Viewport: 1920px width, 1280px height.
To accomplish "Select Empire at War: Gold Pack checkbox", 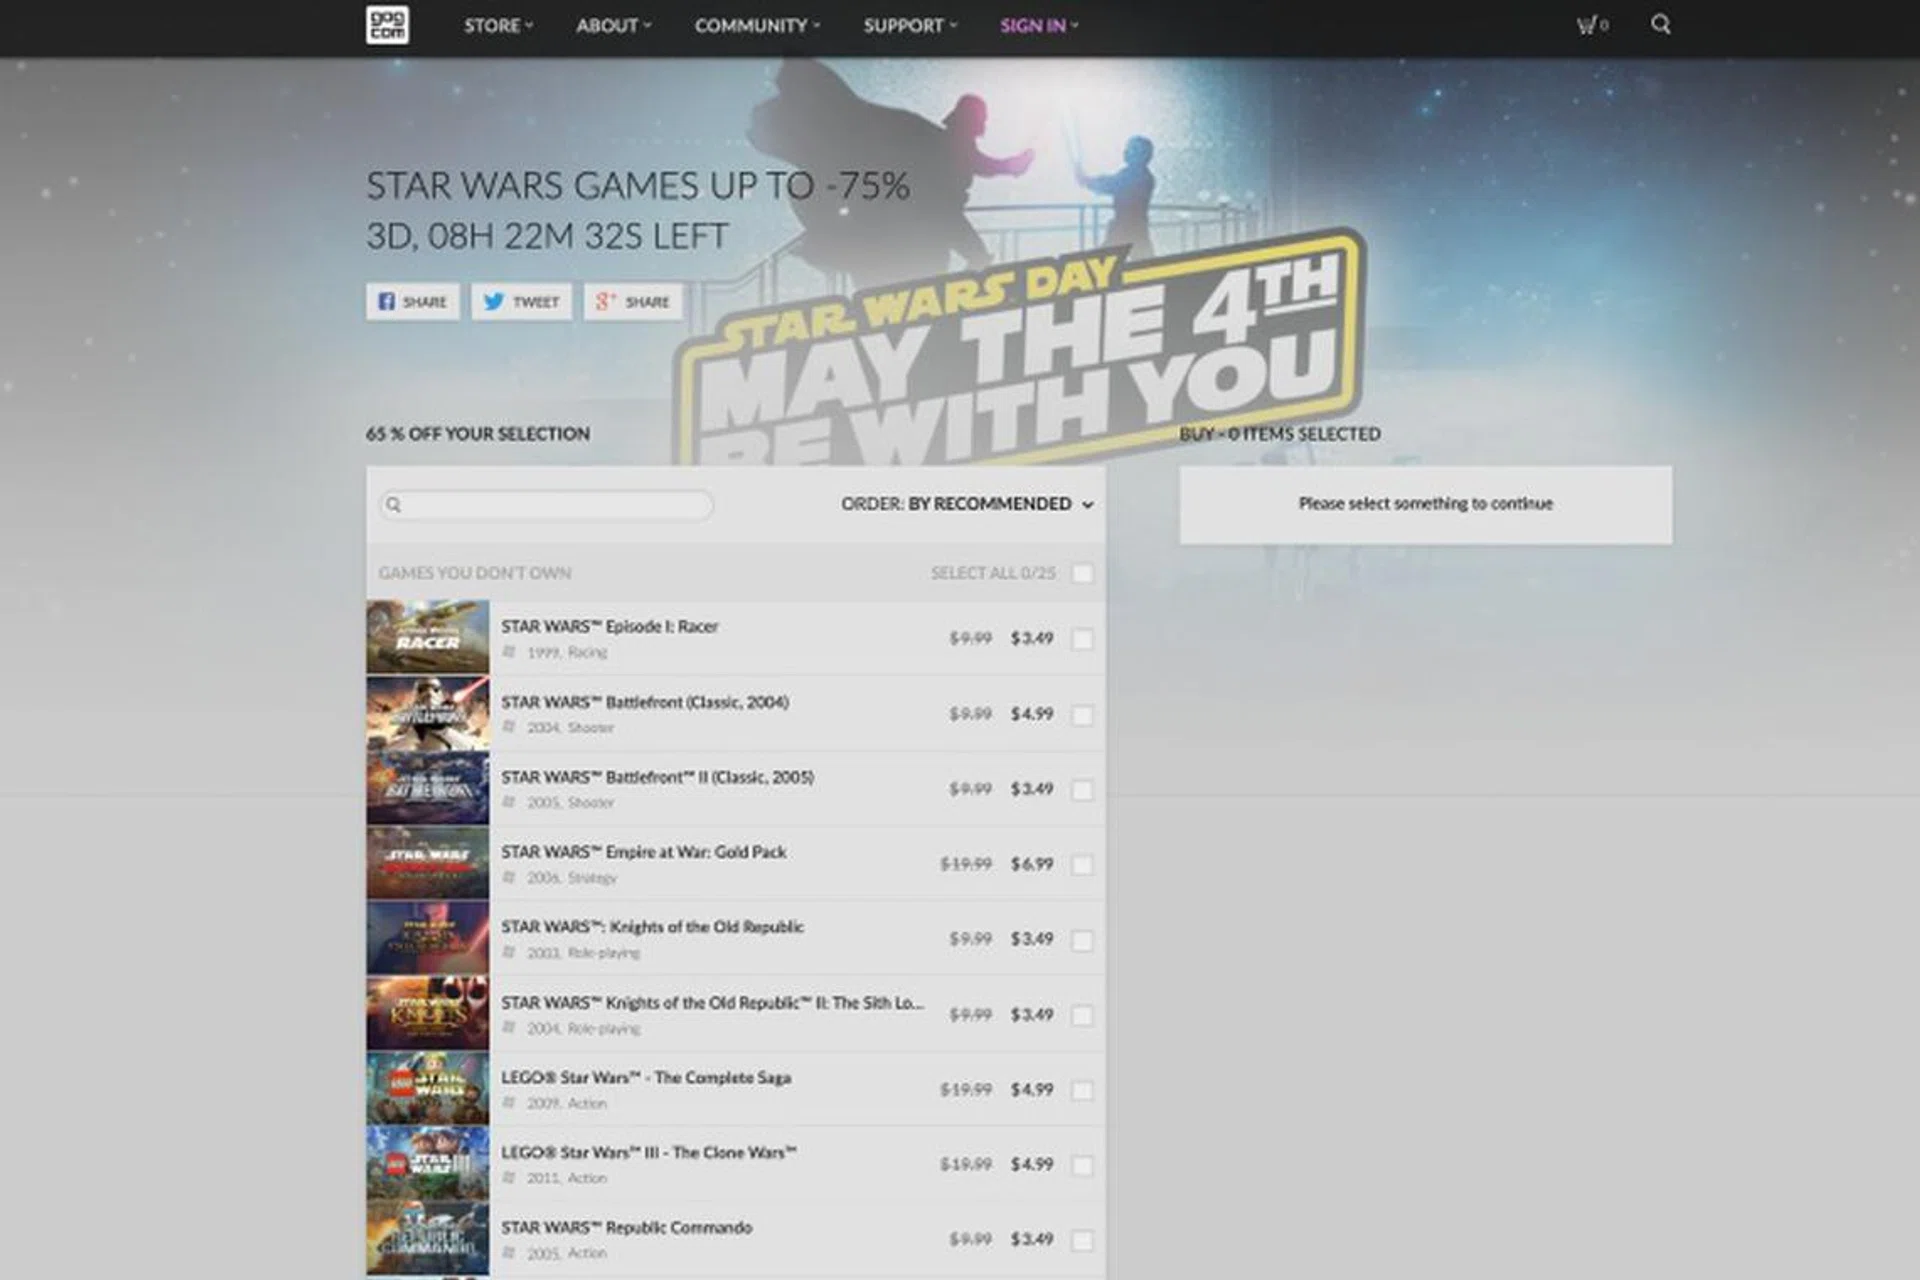I will (x=1082, y=865).
